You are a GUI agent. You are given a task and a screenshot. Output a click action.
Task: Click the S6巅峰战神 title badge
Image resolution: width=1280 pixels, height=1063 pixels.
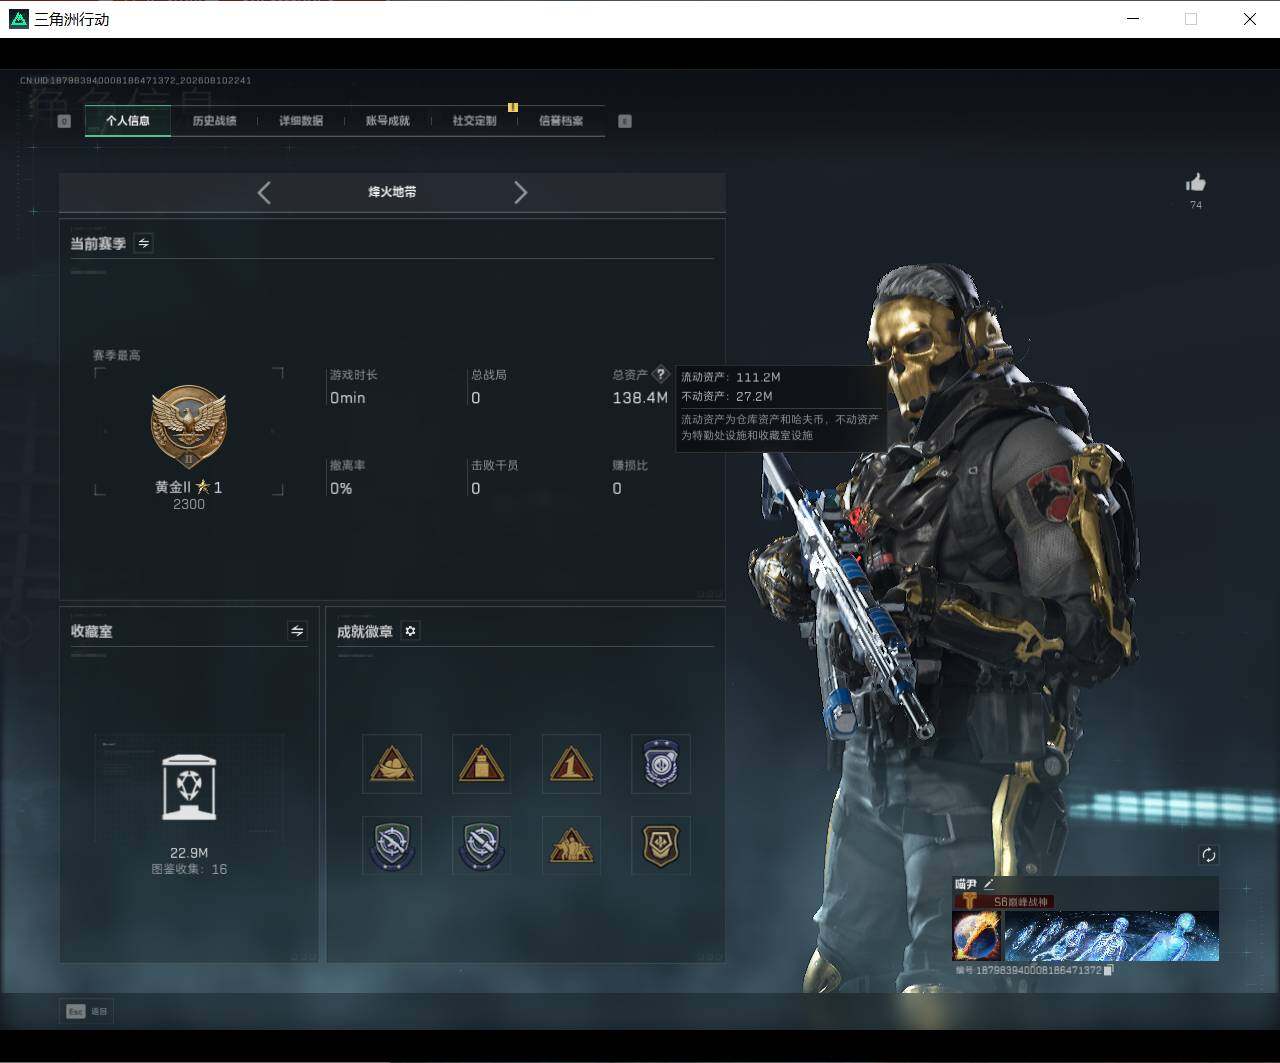1004,902
